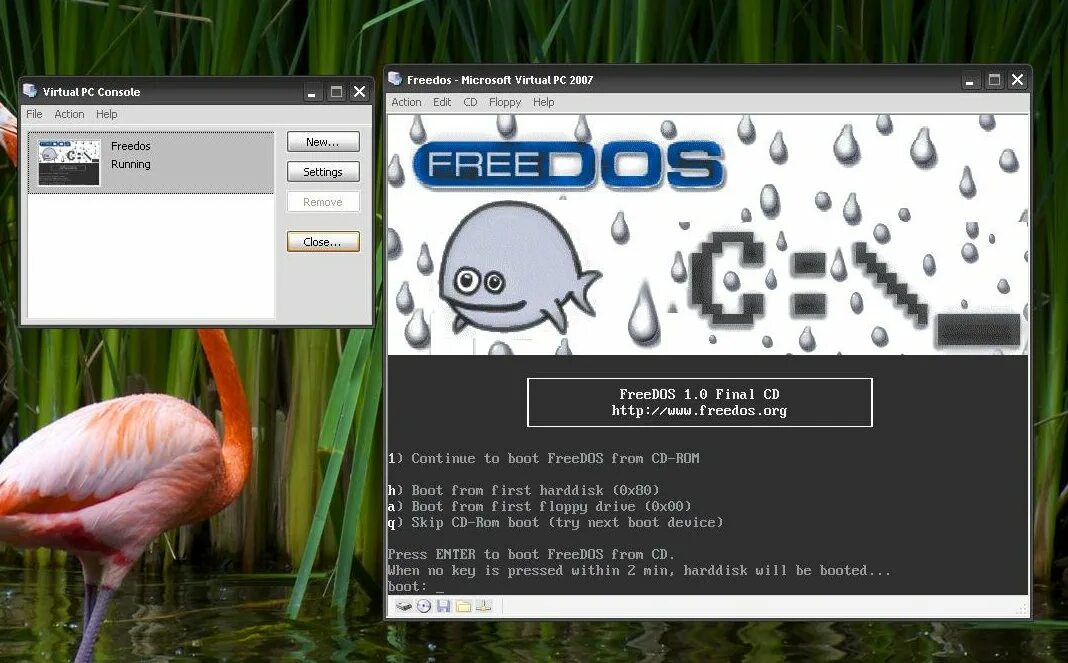This screenshot has width=1068, height=663.
Task: Click the 'FreeDOS 1.0 Final CD' heading
Action: point(699,395)
